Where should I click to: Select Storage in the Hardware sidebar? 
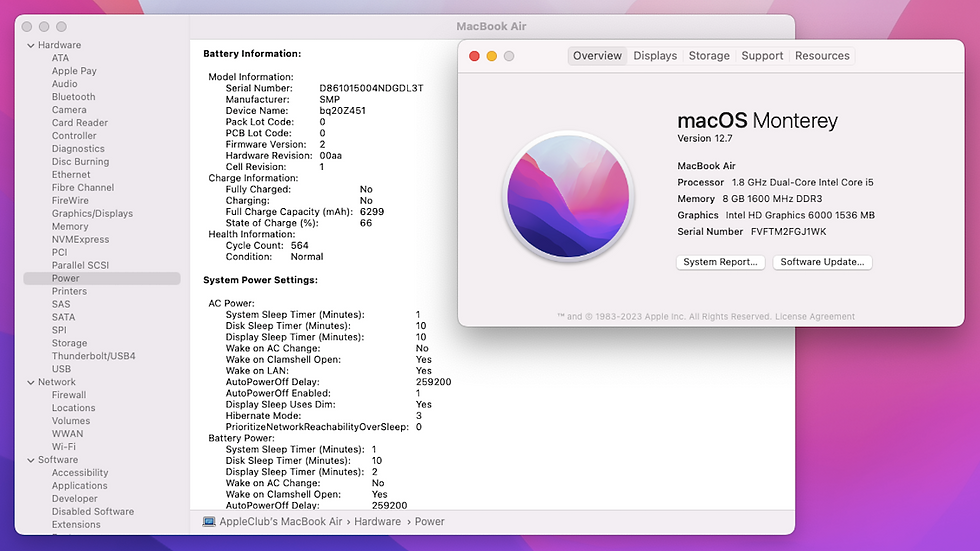pyautogui.click(x=69, y=344)
